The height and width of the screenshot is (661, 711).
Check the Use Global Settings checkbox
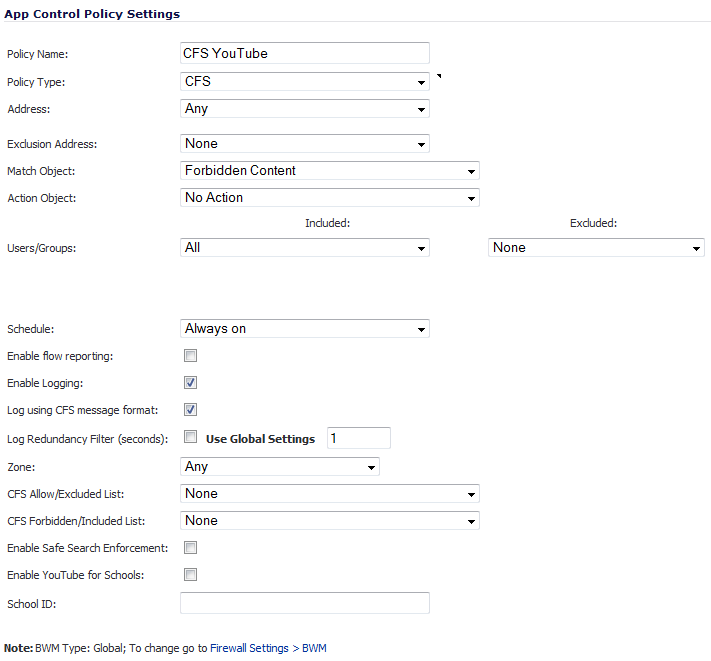(190, 437)
